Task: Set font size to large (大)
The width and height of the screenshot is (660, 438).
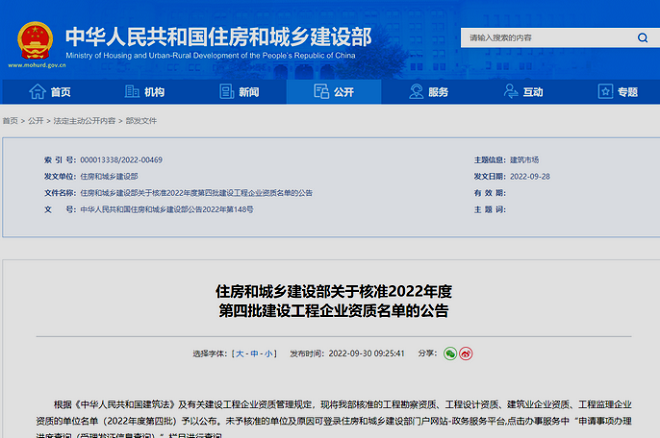Action: coord(239,354)
